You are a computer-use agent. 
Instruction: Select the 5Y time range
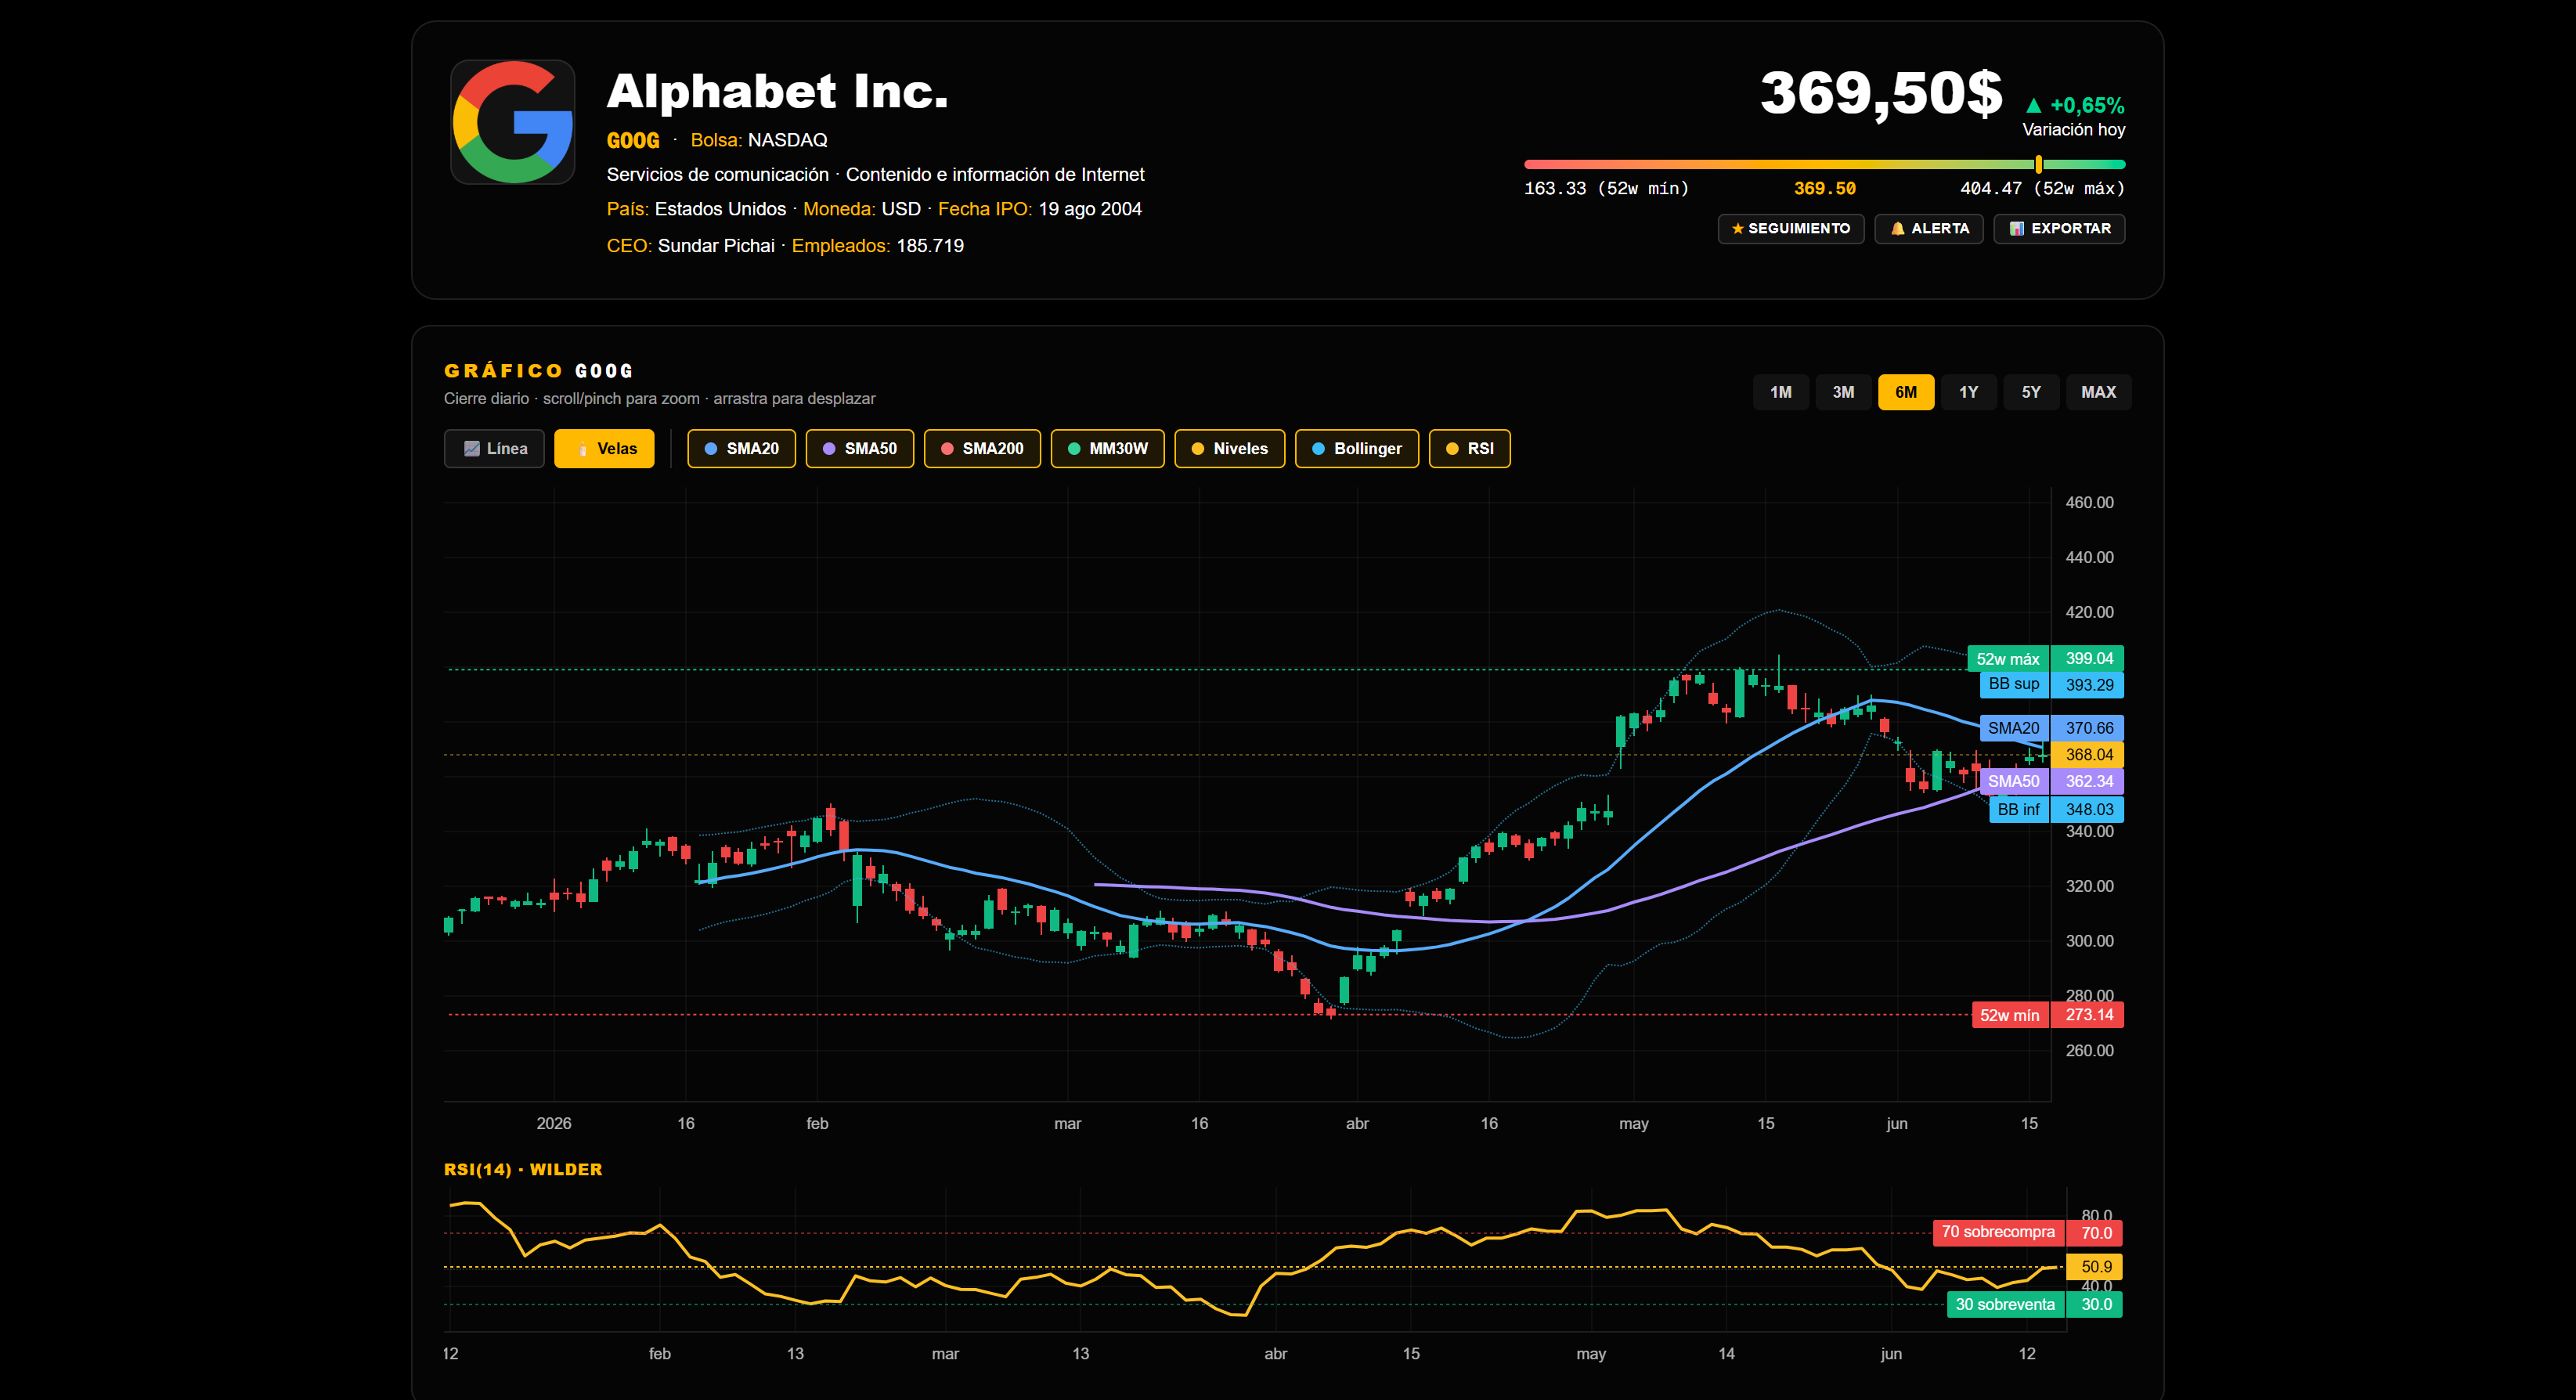(x=2031, y=392)
